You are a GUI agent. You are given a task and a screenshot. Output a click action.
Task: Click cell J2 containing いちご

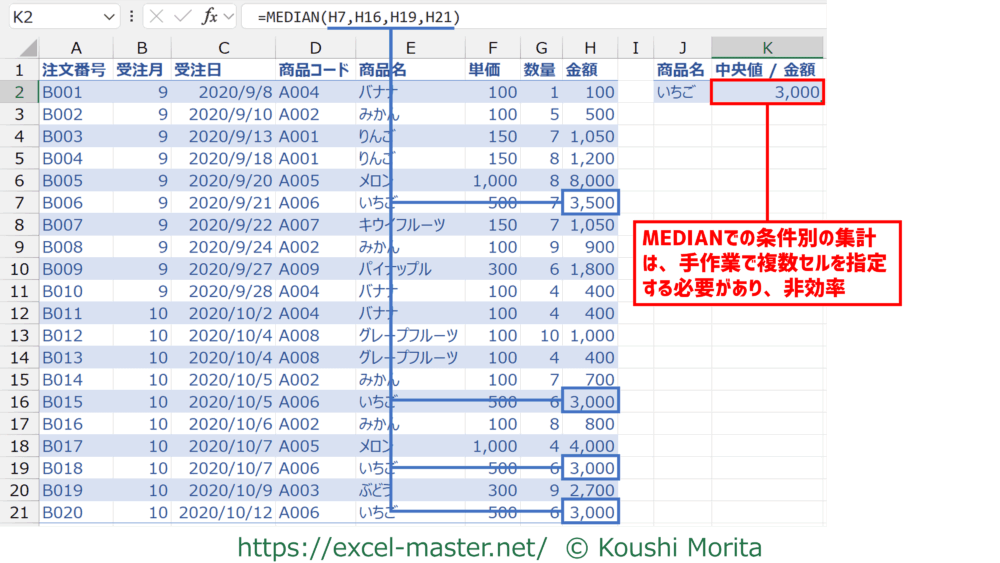coord(681,92)
